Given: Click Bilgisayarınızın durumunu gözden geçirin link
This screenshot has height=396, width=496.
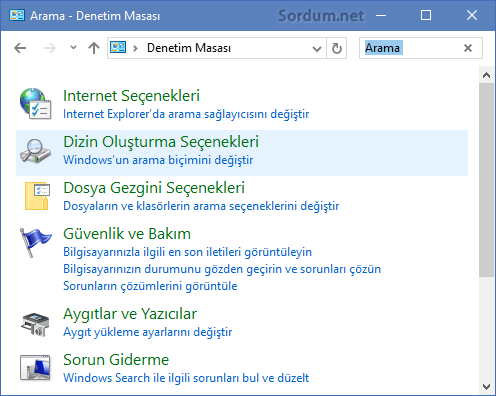Looking at the screenshot, I should click(222, 269).
